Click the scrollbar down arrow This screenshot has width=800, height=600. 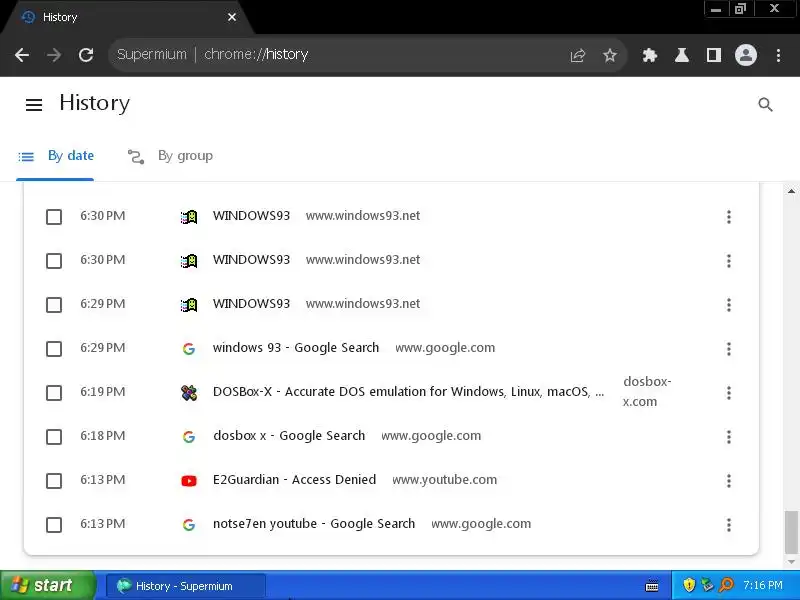[x=791, y=562]
